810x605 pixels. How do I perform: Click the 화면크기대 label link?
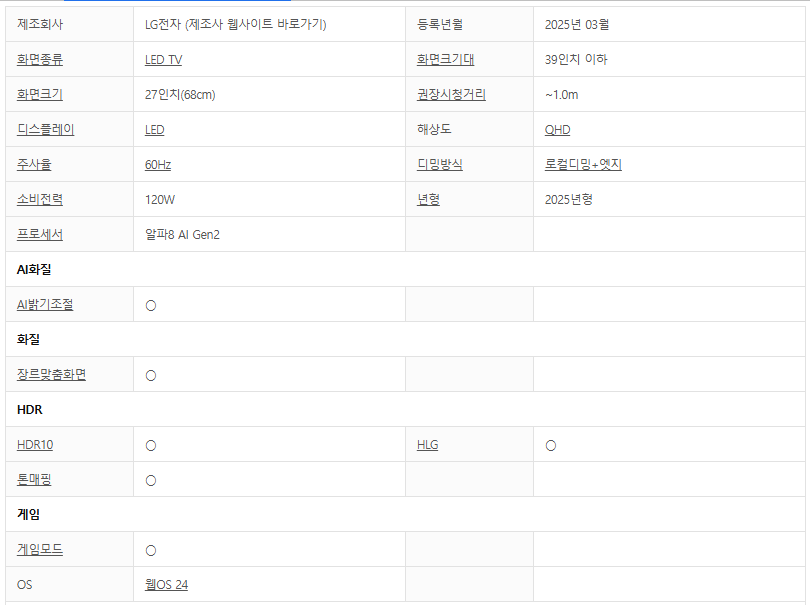point(445,60)
